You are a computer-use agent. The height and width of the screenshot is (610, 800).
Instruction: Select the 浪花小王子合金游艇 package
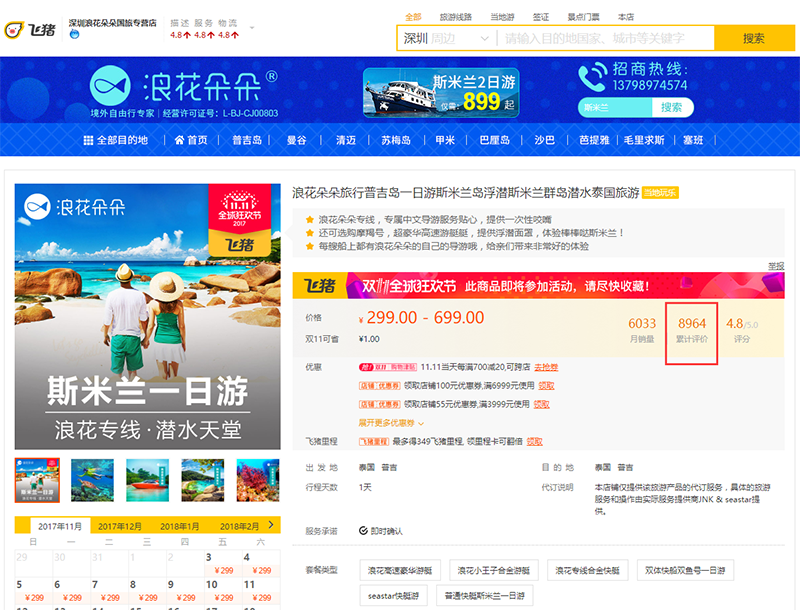(493, 570)
